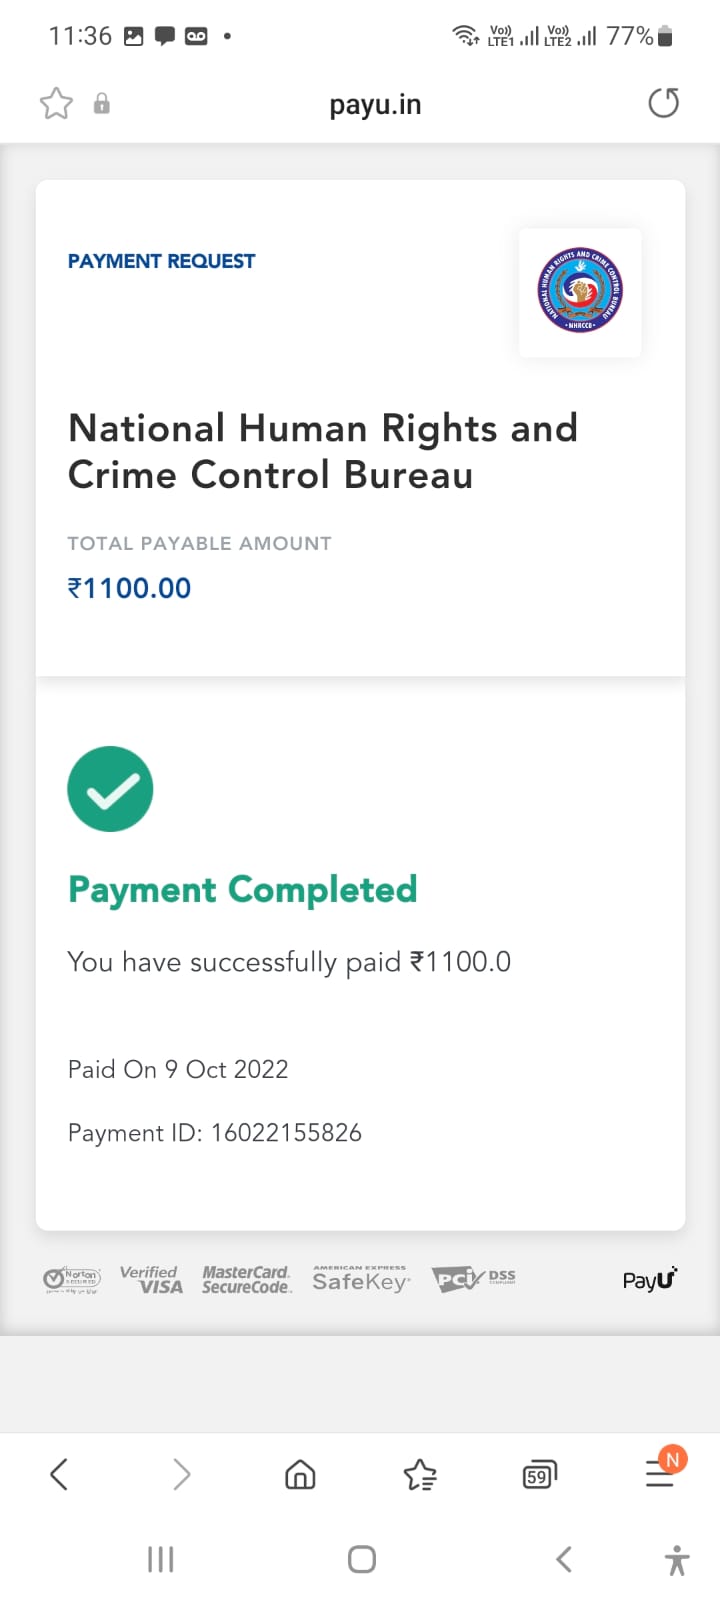Screen dimensions: 720x1600
Task: Tap the NHRCCB organization logo
Action: pos(580,291)
